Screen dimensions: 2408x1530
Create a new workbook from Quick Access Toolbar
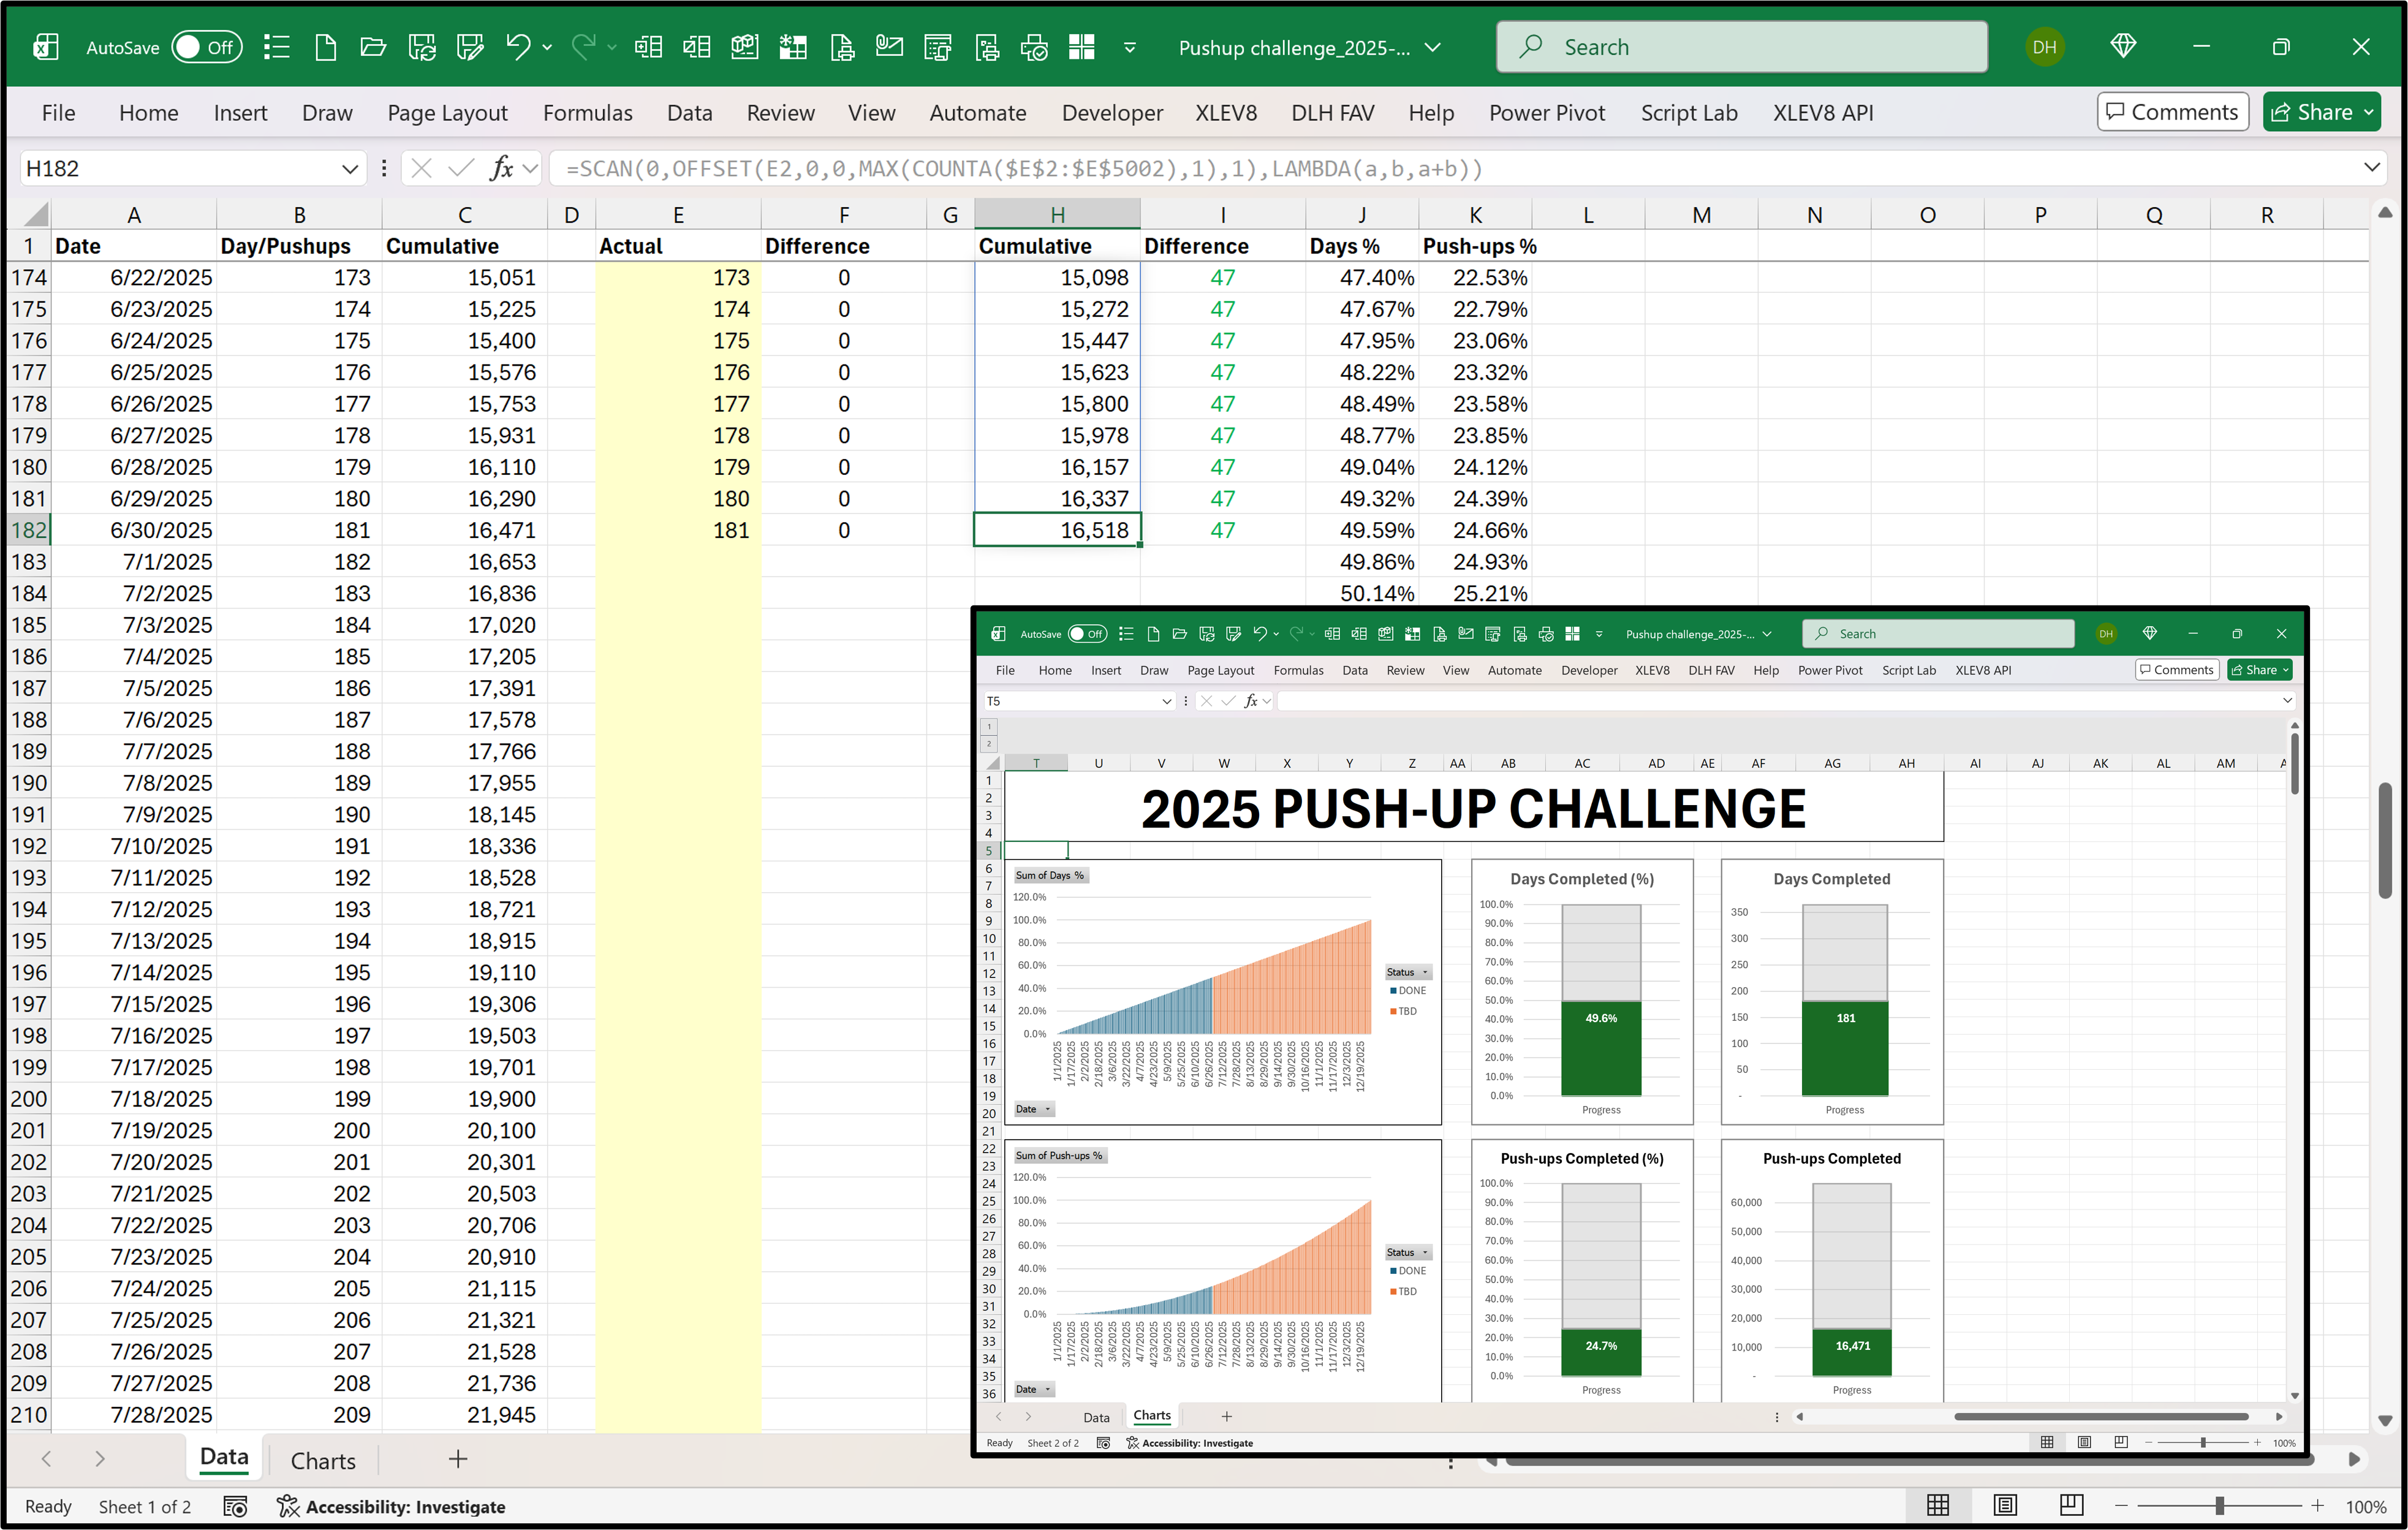point(325,47)
